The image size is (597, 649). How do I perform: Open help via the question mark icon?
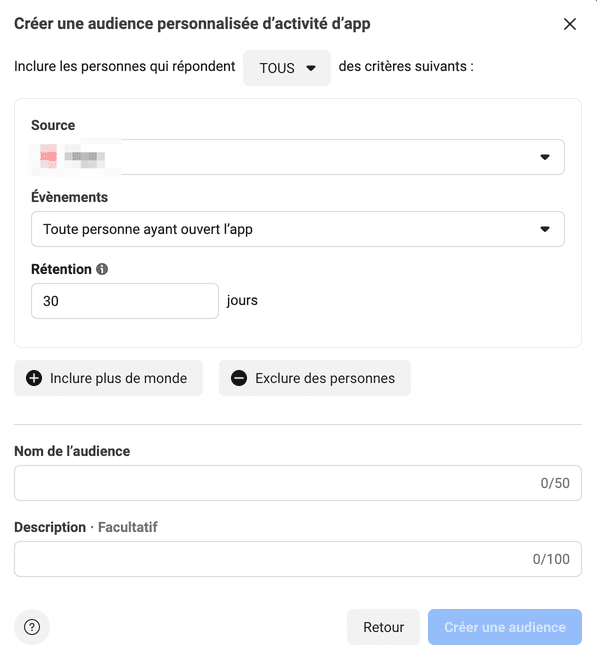pyautogui.click(x=32, y=627)
